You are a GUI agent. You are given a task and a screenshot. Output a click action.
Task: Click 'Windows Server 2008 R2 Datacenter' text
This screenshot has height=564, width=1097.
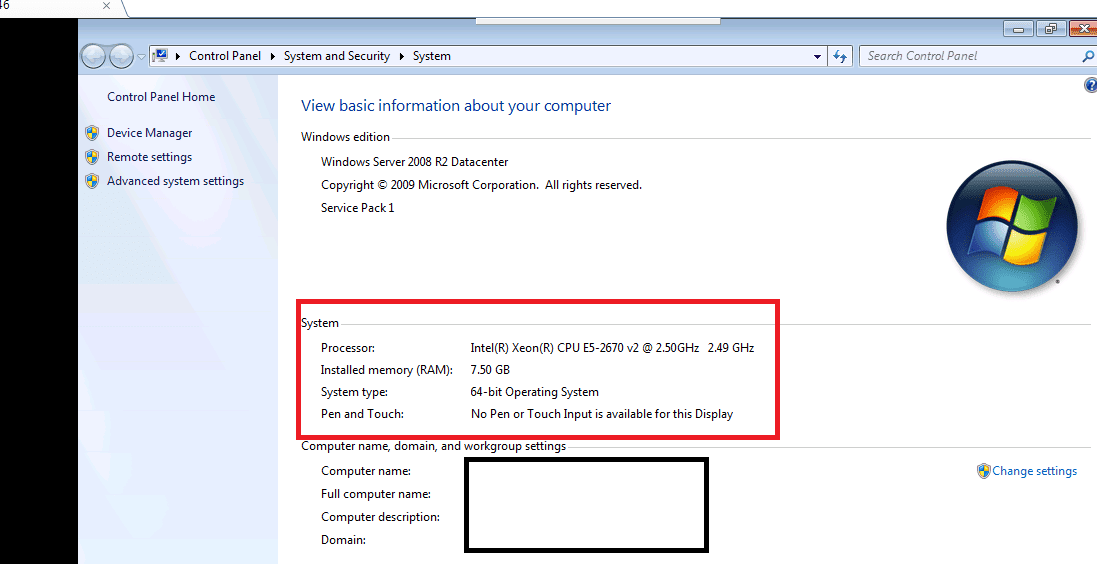[414, 162]
